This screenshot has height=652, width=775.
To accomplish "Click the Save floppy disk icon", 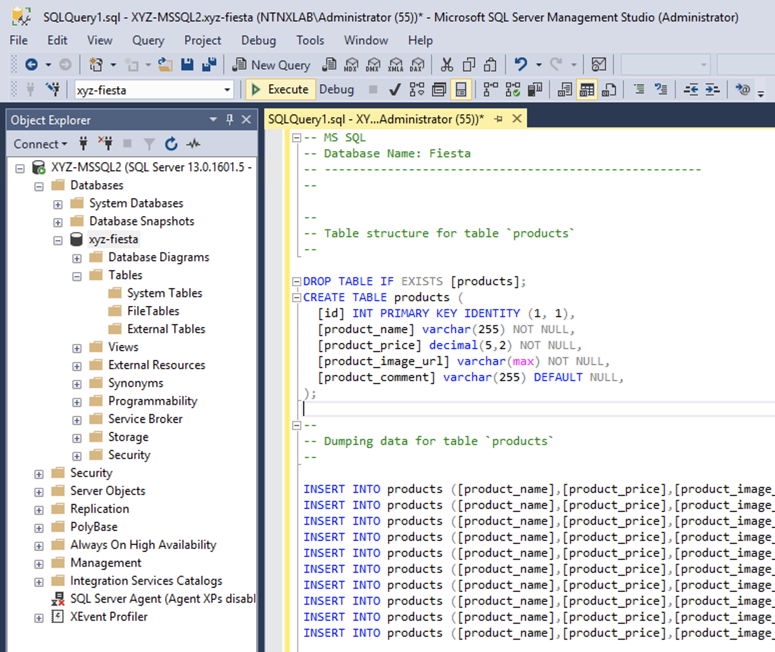I will [x=187, y=65].
